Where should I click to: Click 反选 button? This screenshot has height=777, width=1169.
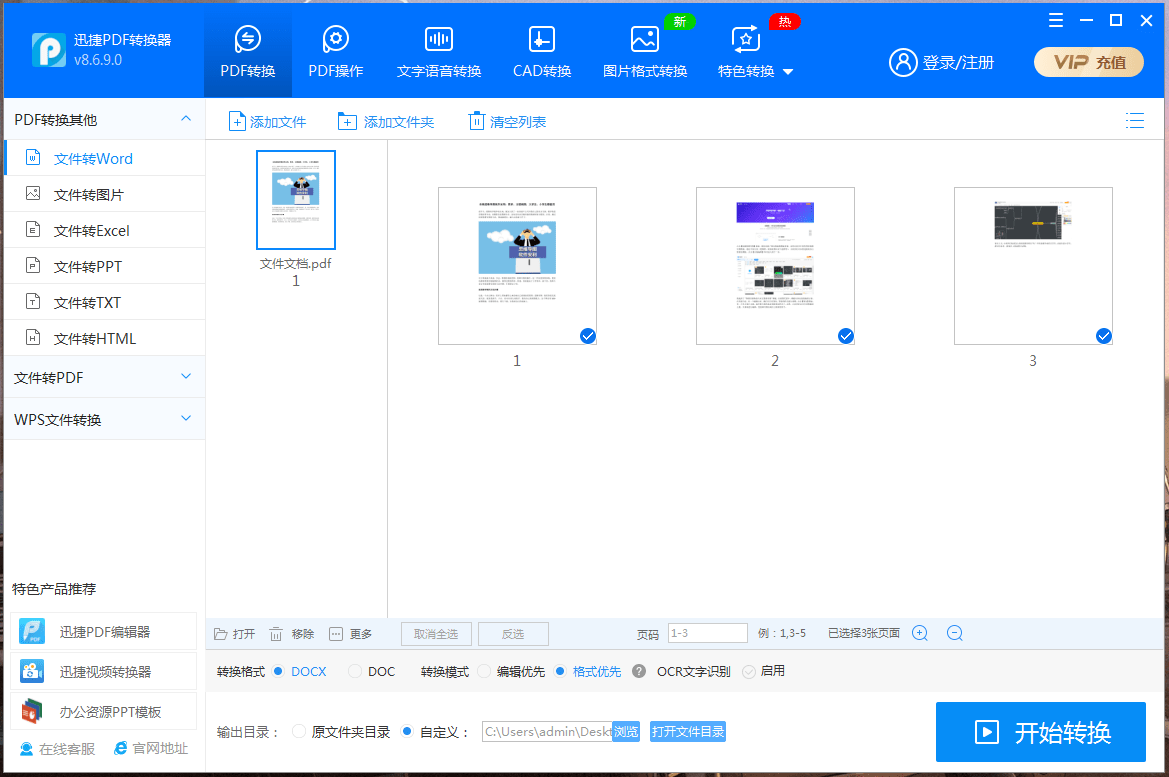[x=513, y=634]
